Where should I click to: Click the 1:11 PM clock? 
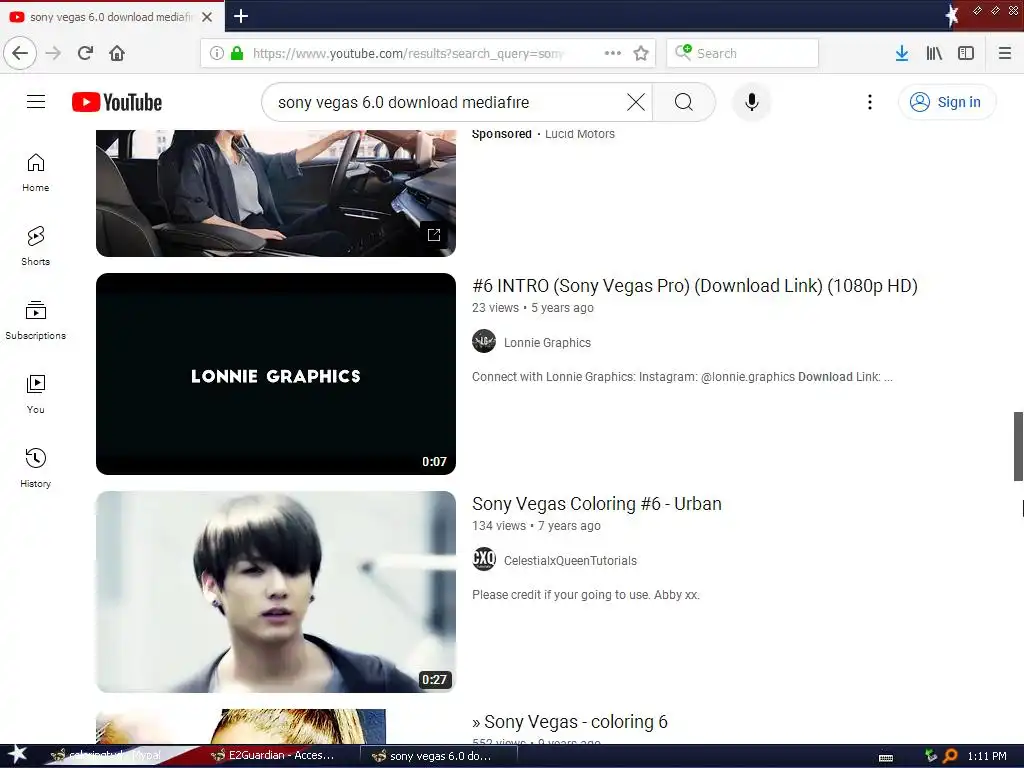pos(987,756)
